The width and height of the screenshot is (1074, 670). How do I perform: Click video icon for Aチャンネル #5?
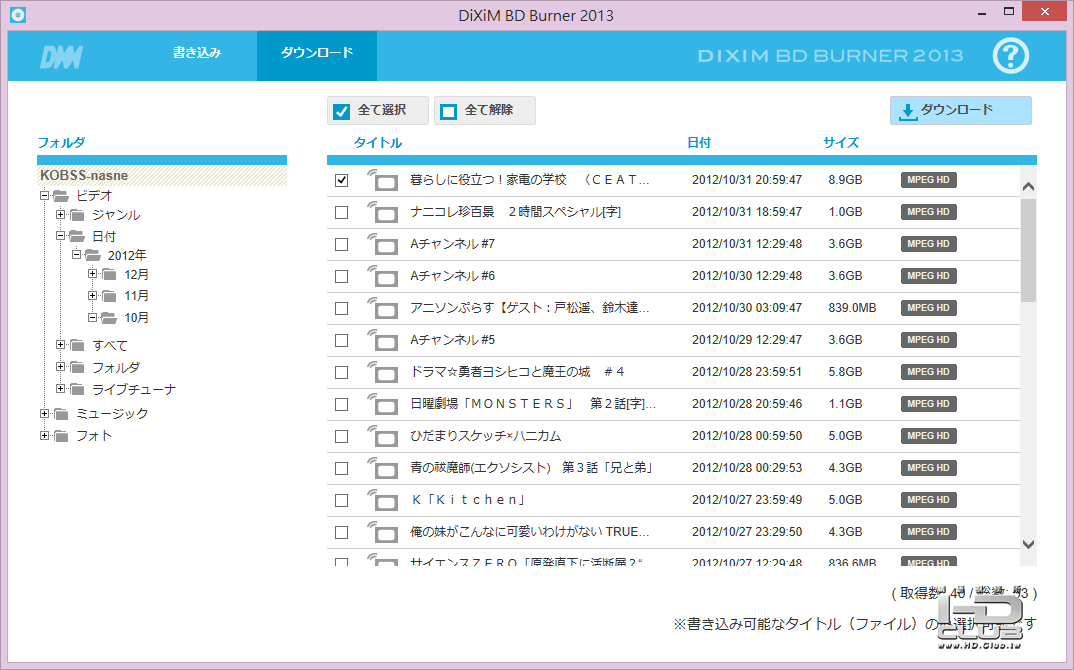(382, 340)
